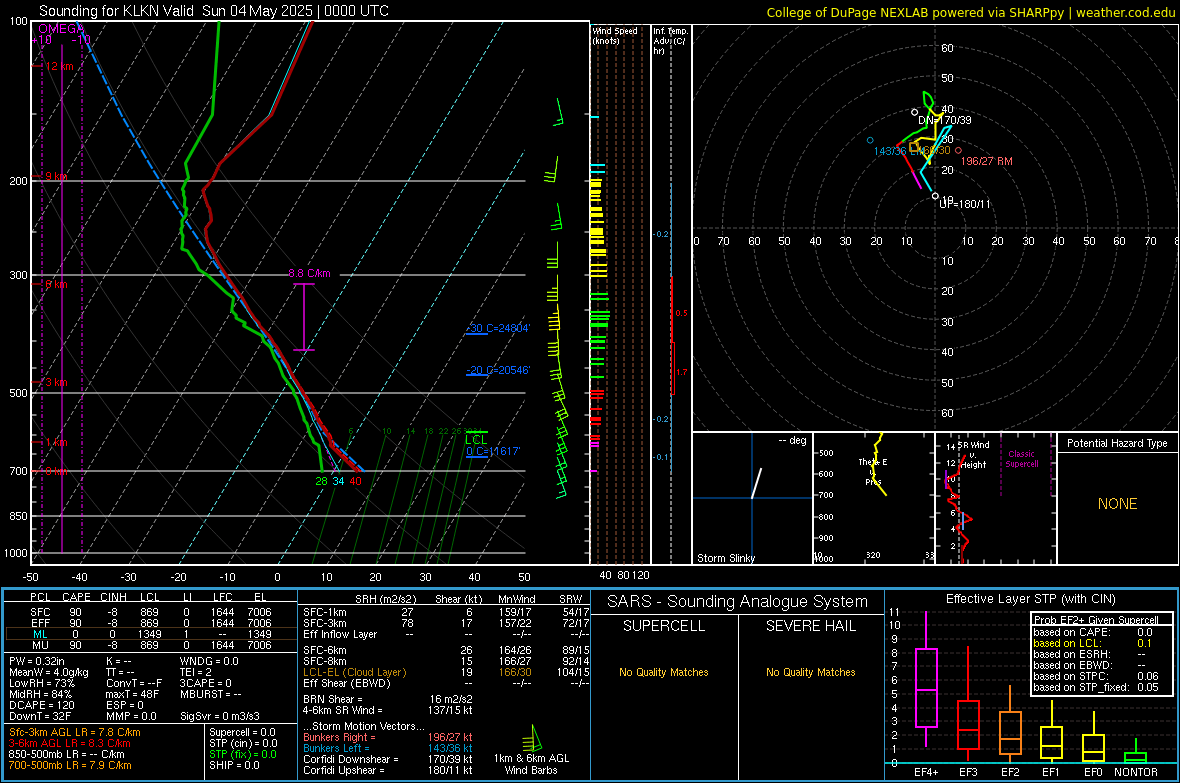Click the 'MeanW = 4.0g/kg' value
This screenshot has height=783, width=1180.
[48, 672]
